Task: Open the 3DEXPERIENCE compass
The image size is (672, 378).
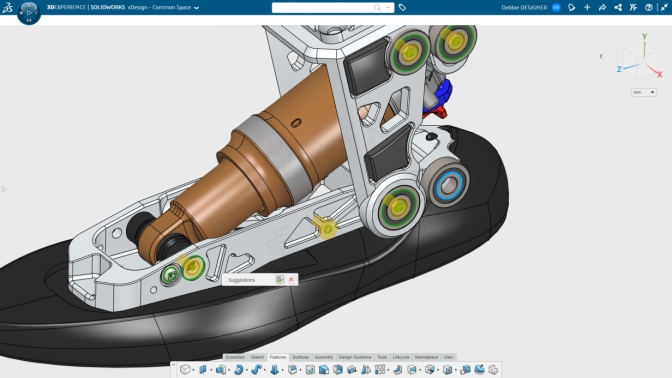Action: click(x=29, y=12)
